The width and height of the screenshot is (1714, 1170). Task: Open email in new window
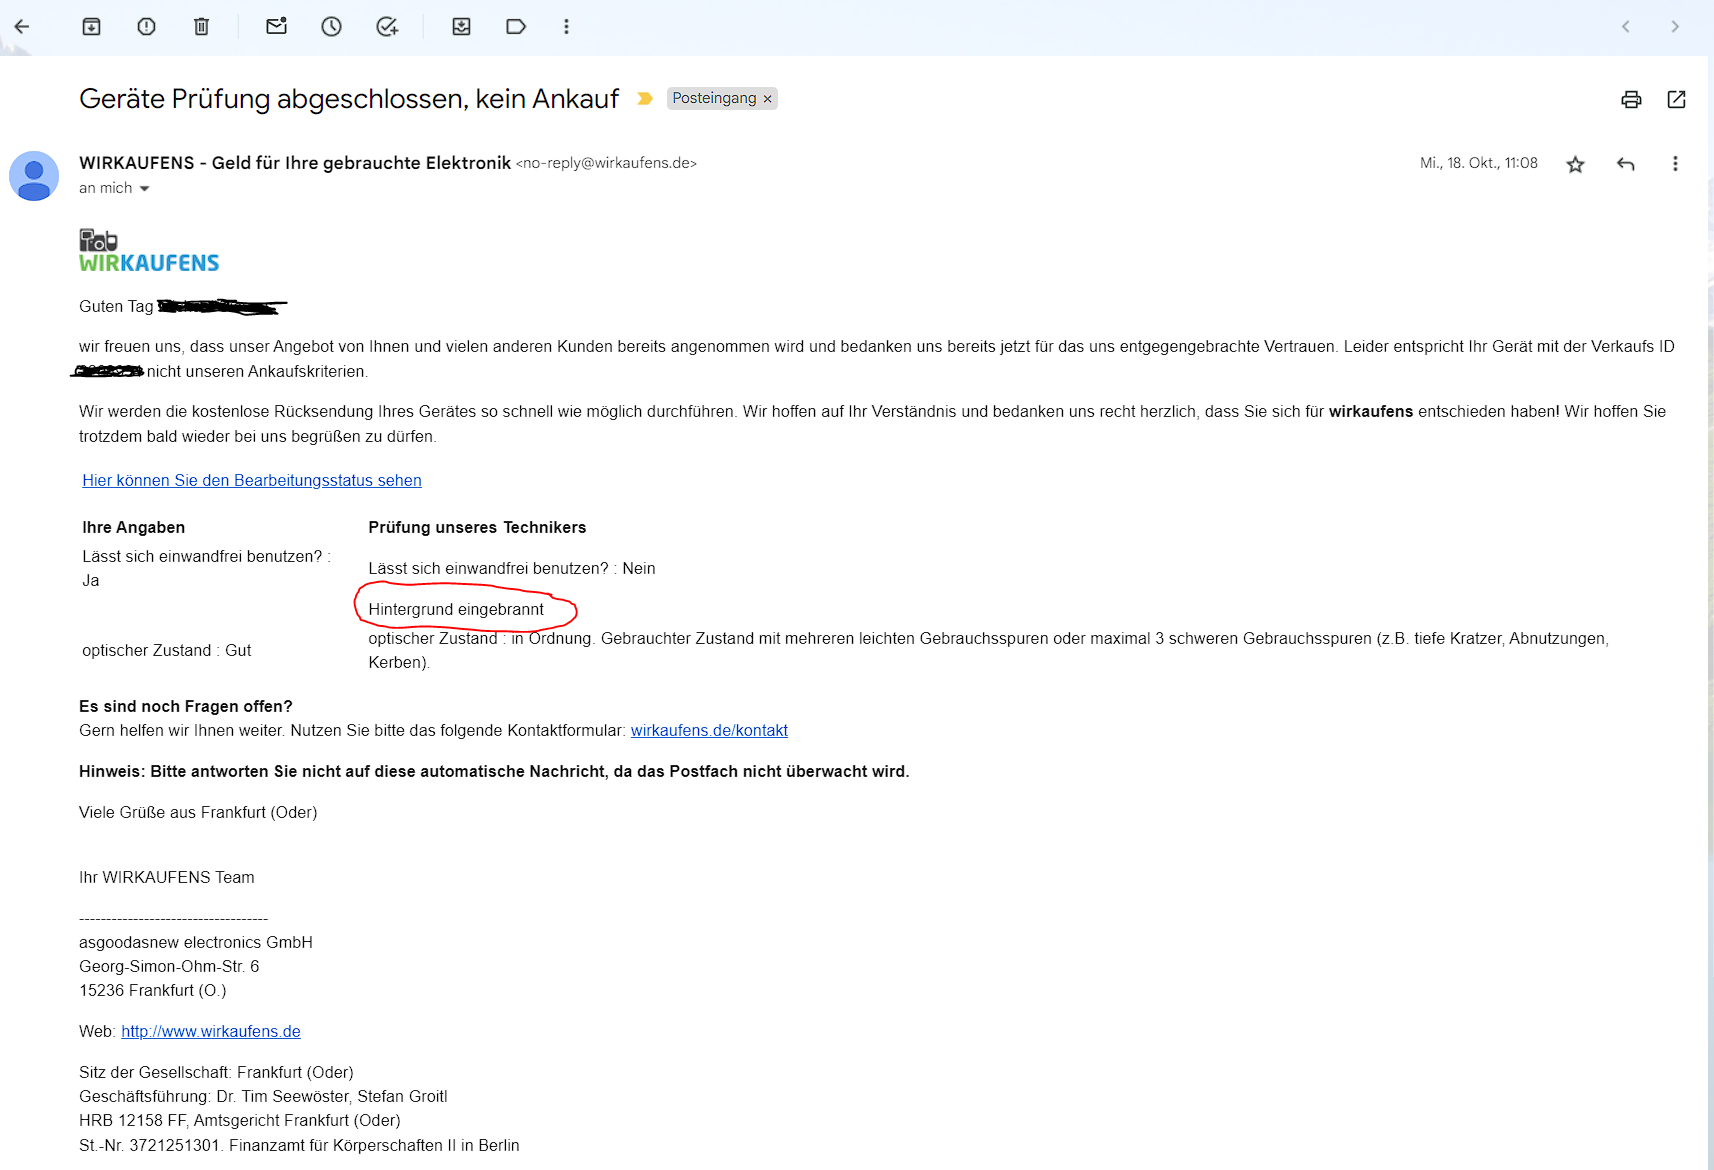(1677, 99)
